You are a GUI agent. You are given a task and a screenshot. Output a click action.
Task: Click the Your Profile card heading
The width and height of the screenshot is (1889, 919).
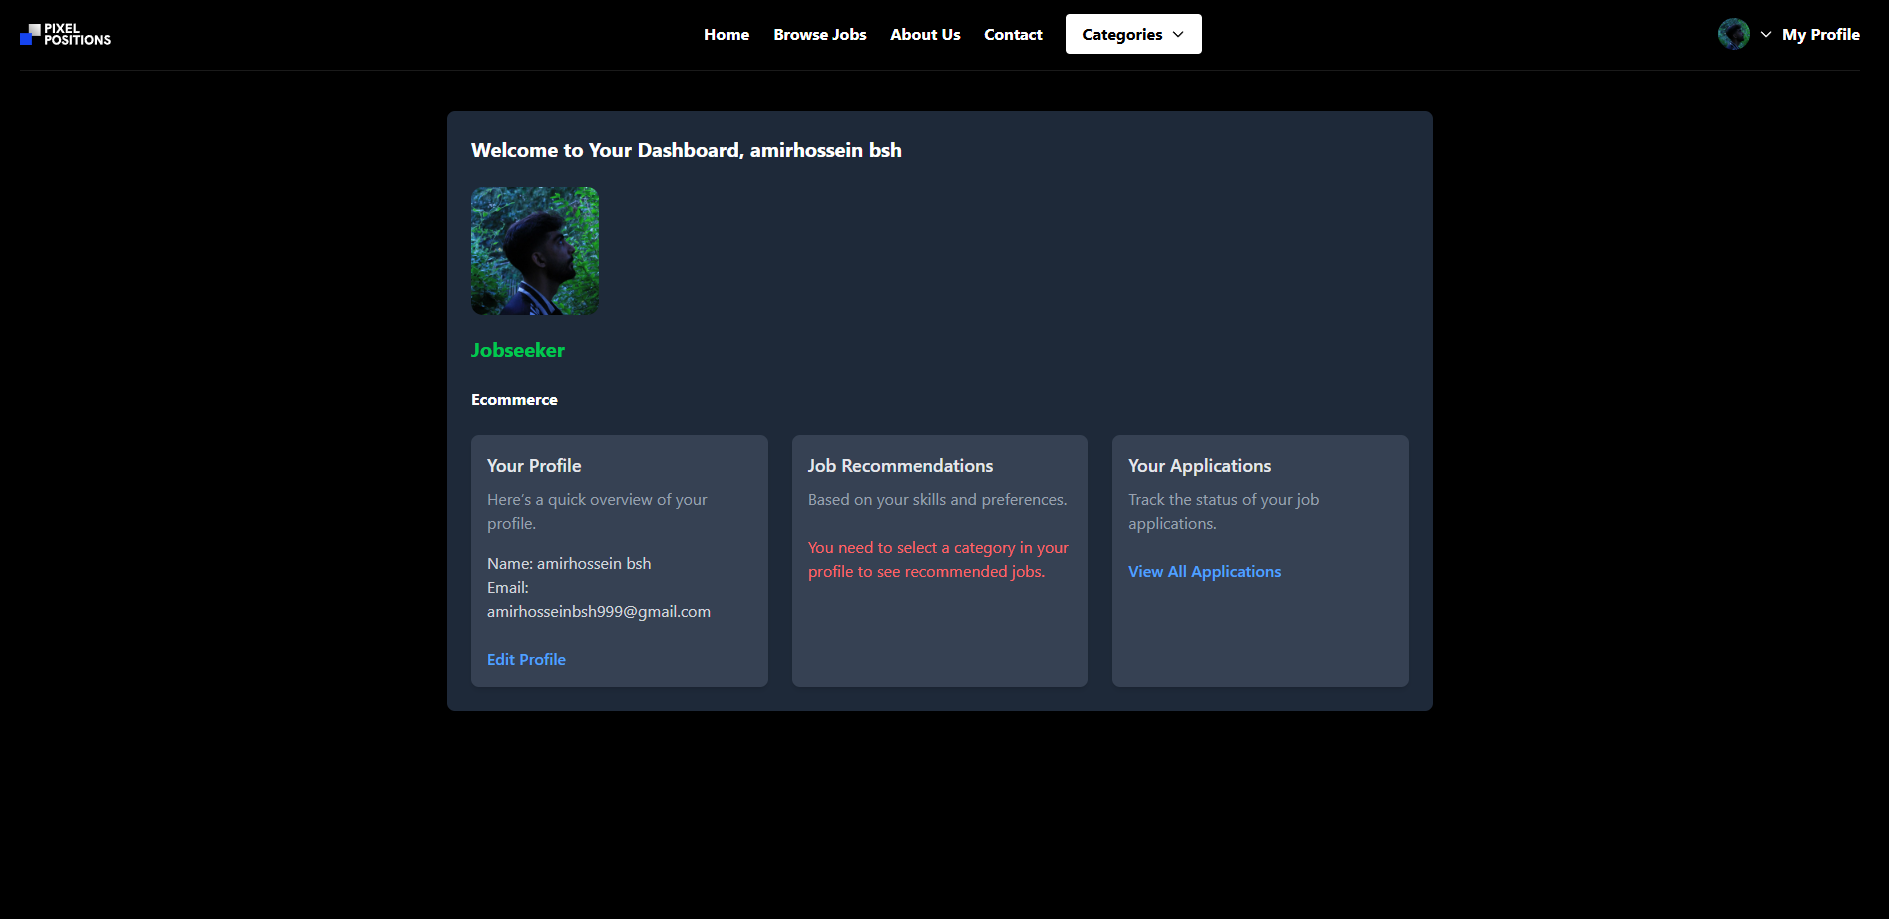534,465
